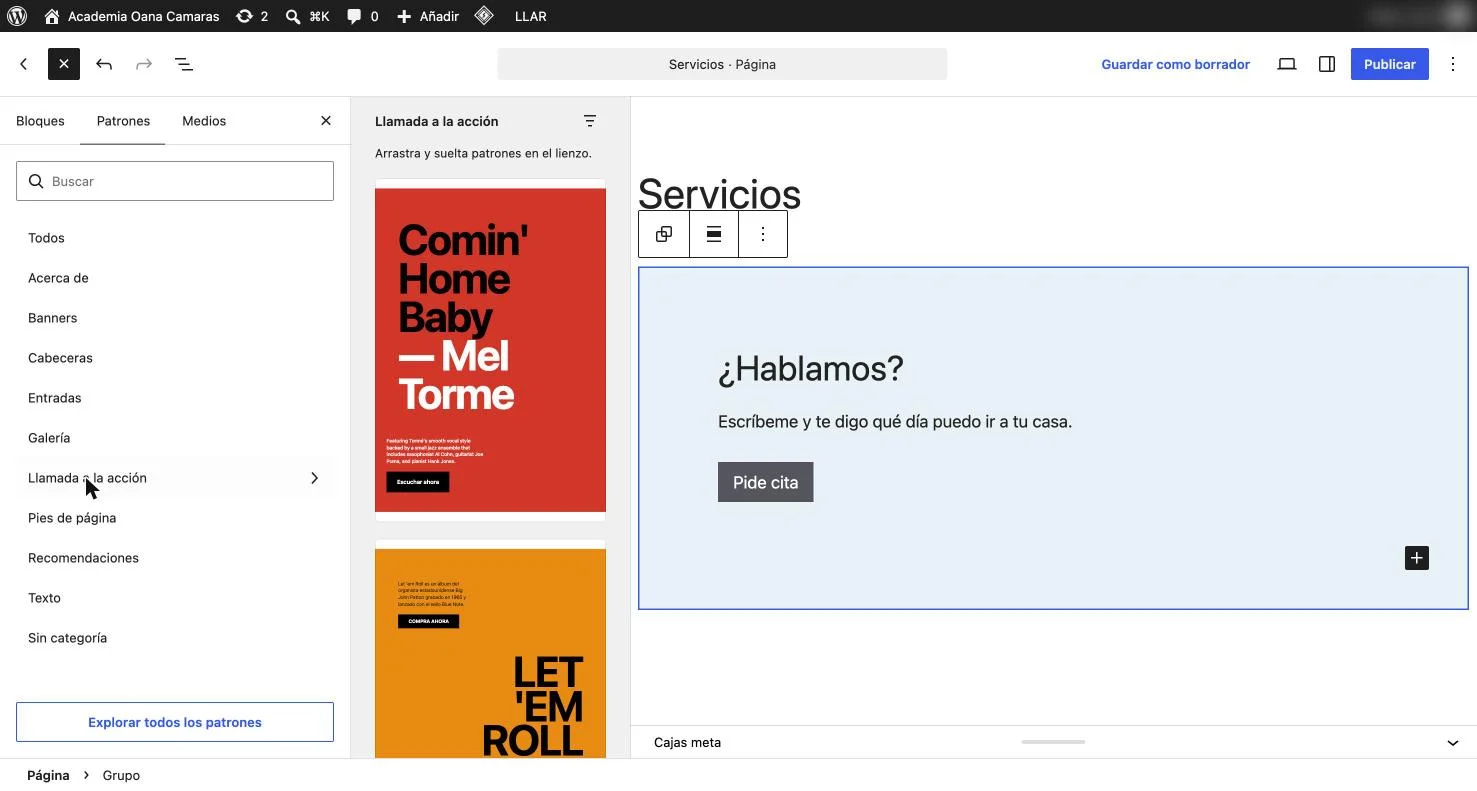Close the block inserter with X toggle
This screenshot has height=791, width=1477.
(64, 64)
